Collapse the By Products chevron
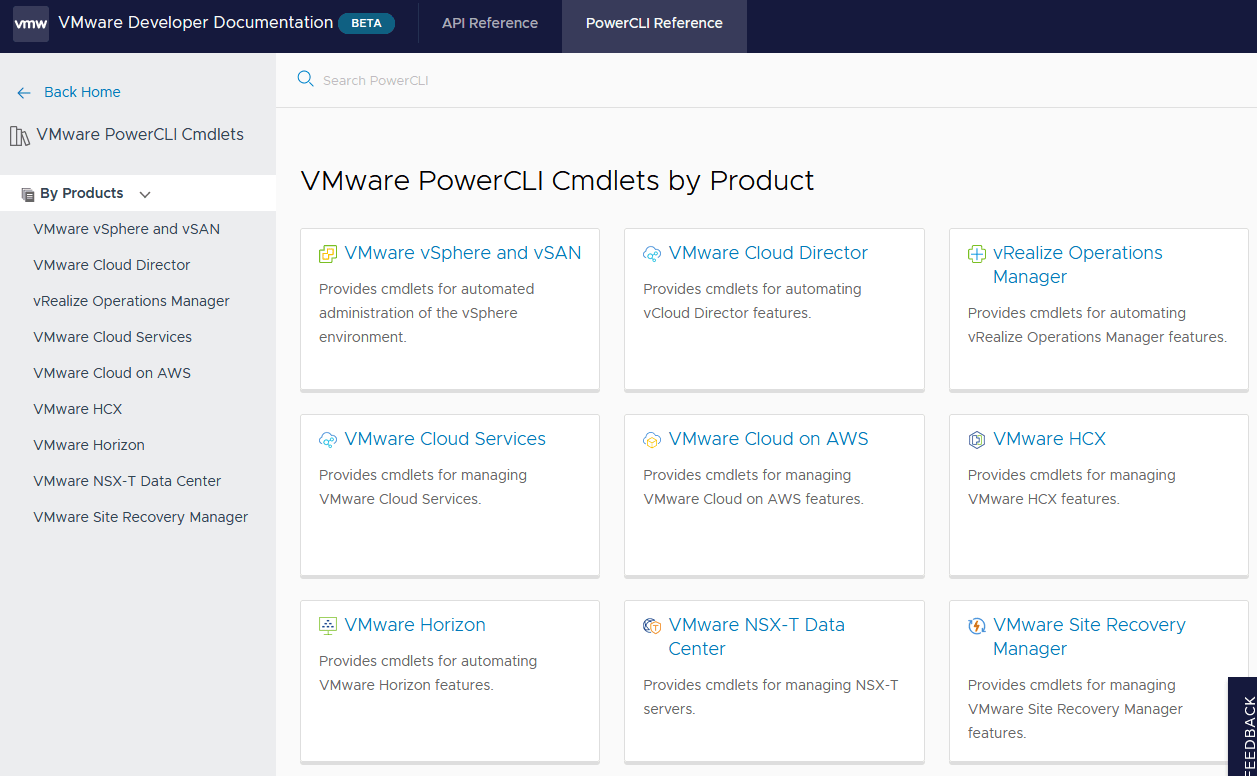The width and height of the screenshot is (1257, 776). pyautogui.click(x=145, y=194)
